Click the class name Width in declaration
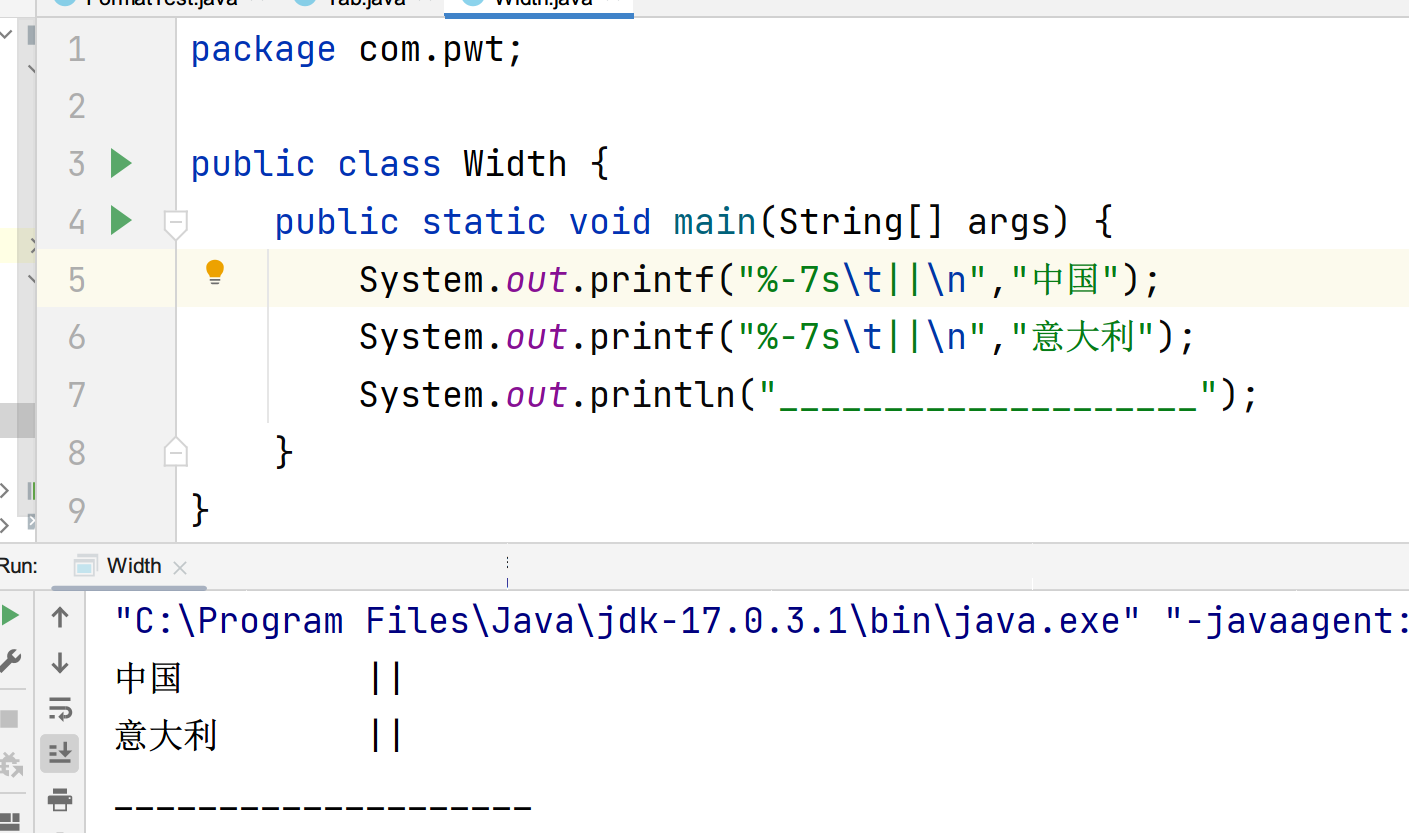The image size is (1409, 833). [515, 163]
